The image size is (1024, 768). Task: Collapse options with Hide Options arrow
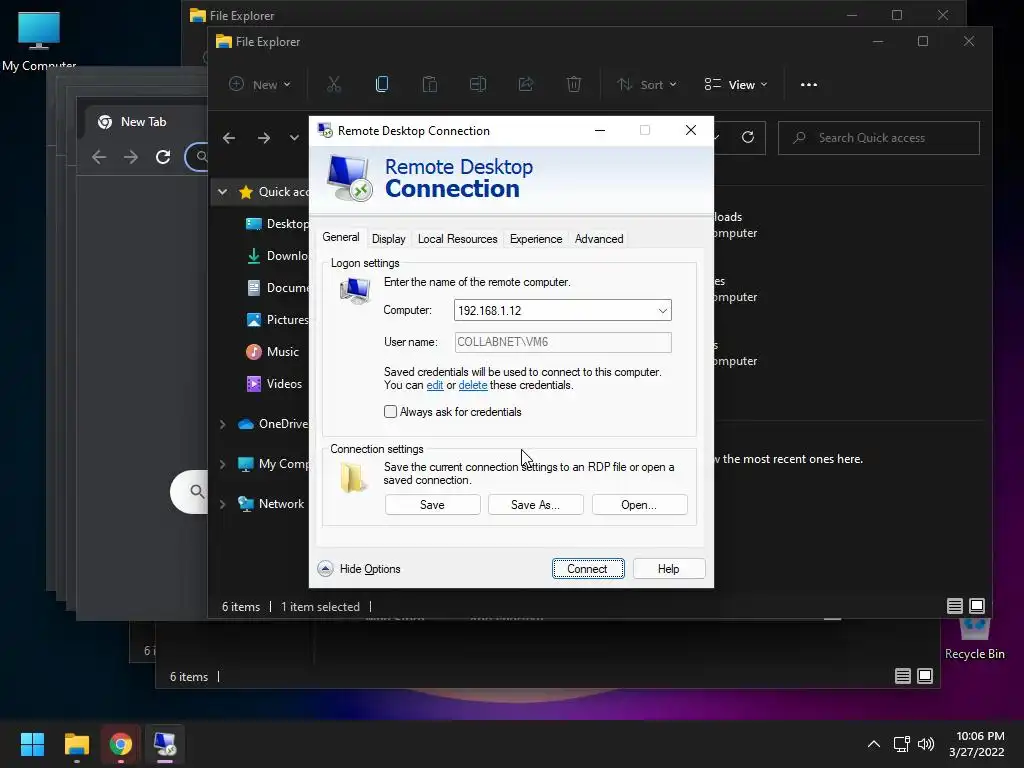pyautogui.click(x=325, y=569)
